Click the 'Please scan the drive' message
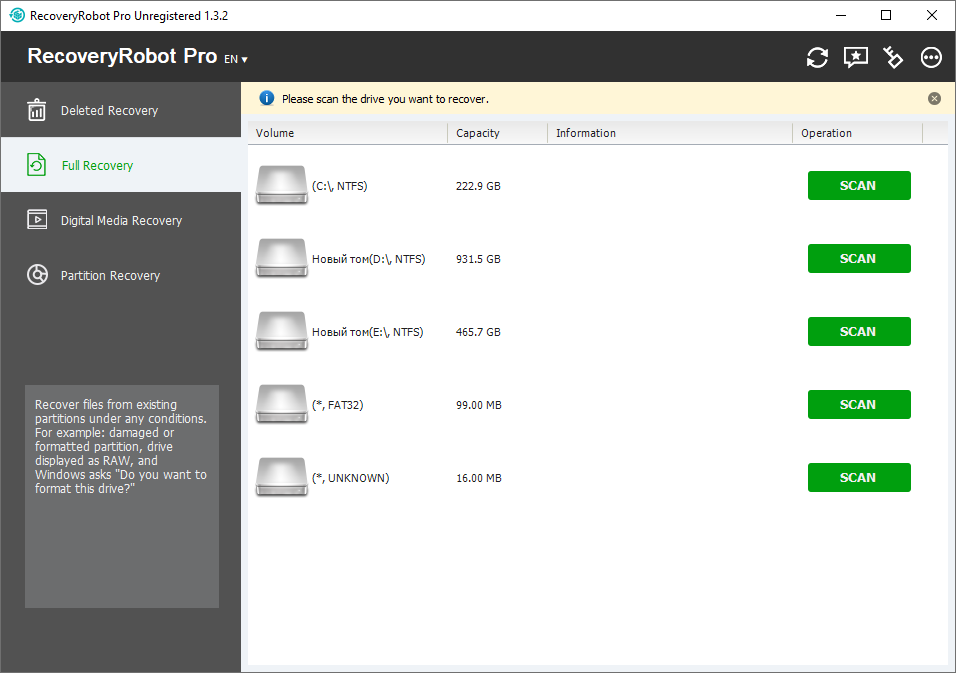 pos(385,99)
